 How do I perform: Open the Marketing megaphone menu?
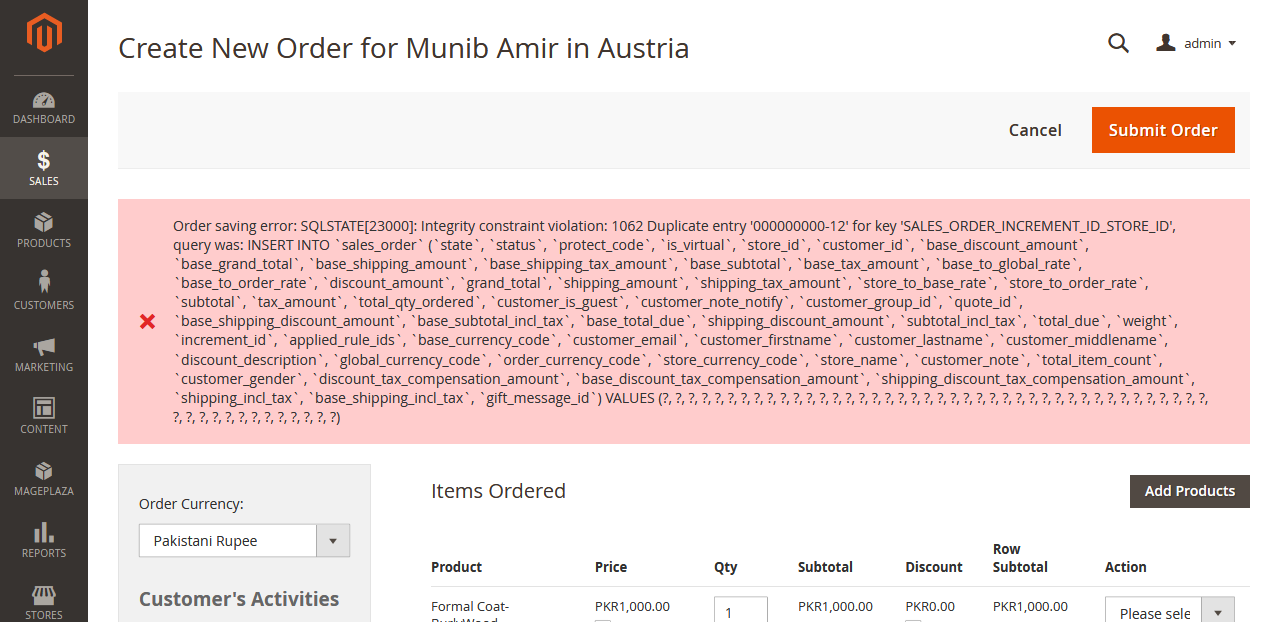44,354
